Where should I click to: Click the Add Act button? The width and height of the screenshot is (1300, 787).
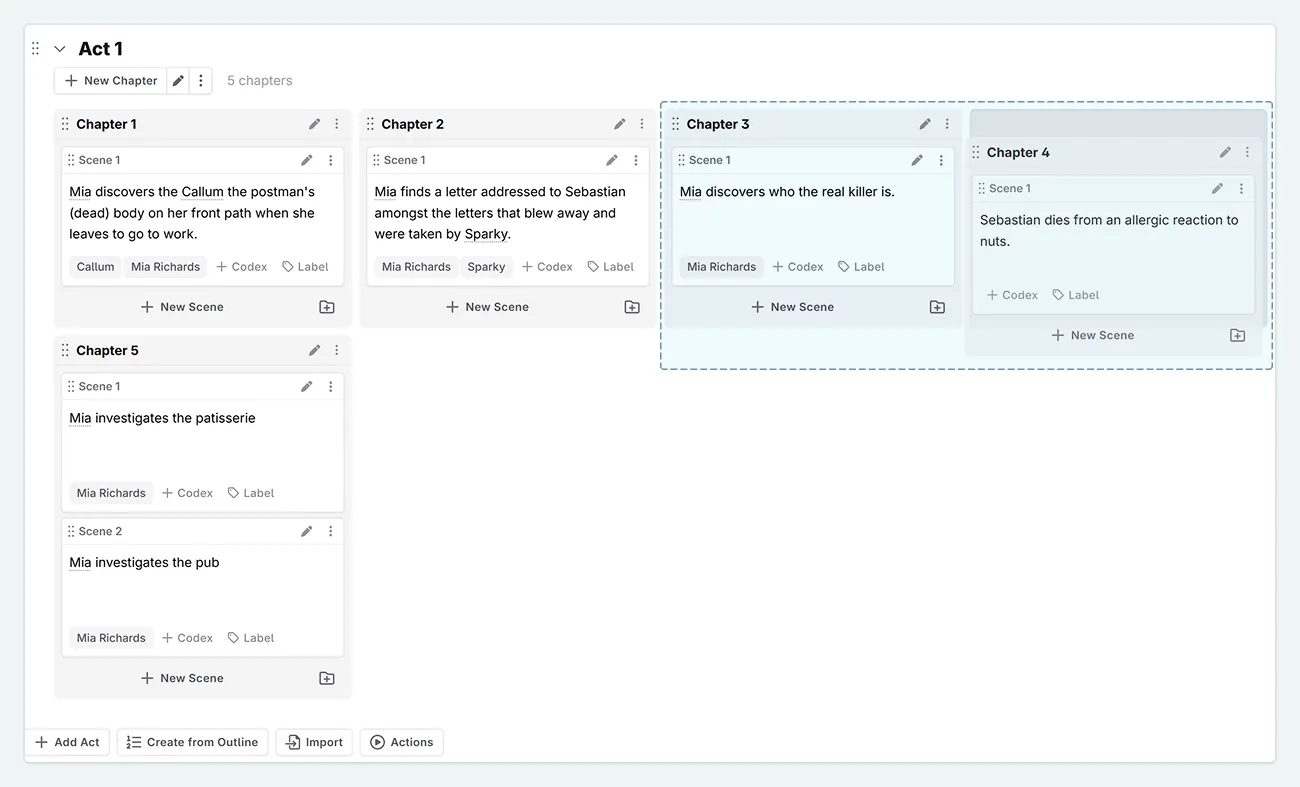click(x=67, y=742)
